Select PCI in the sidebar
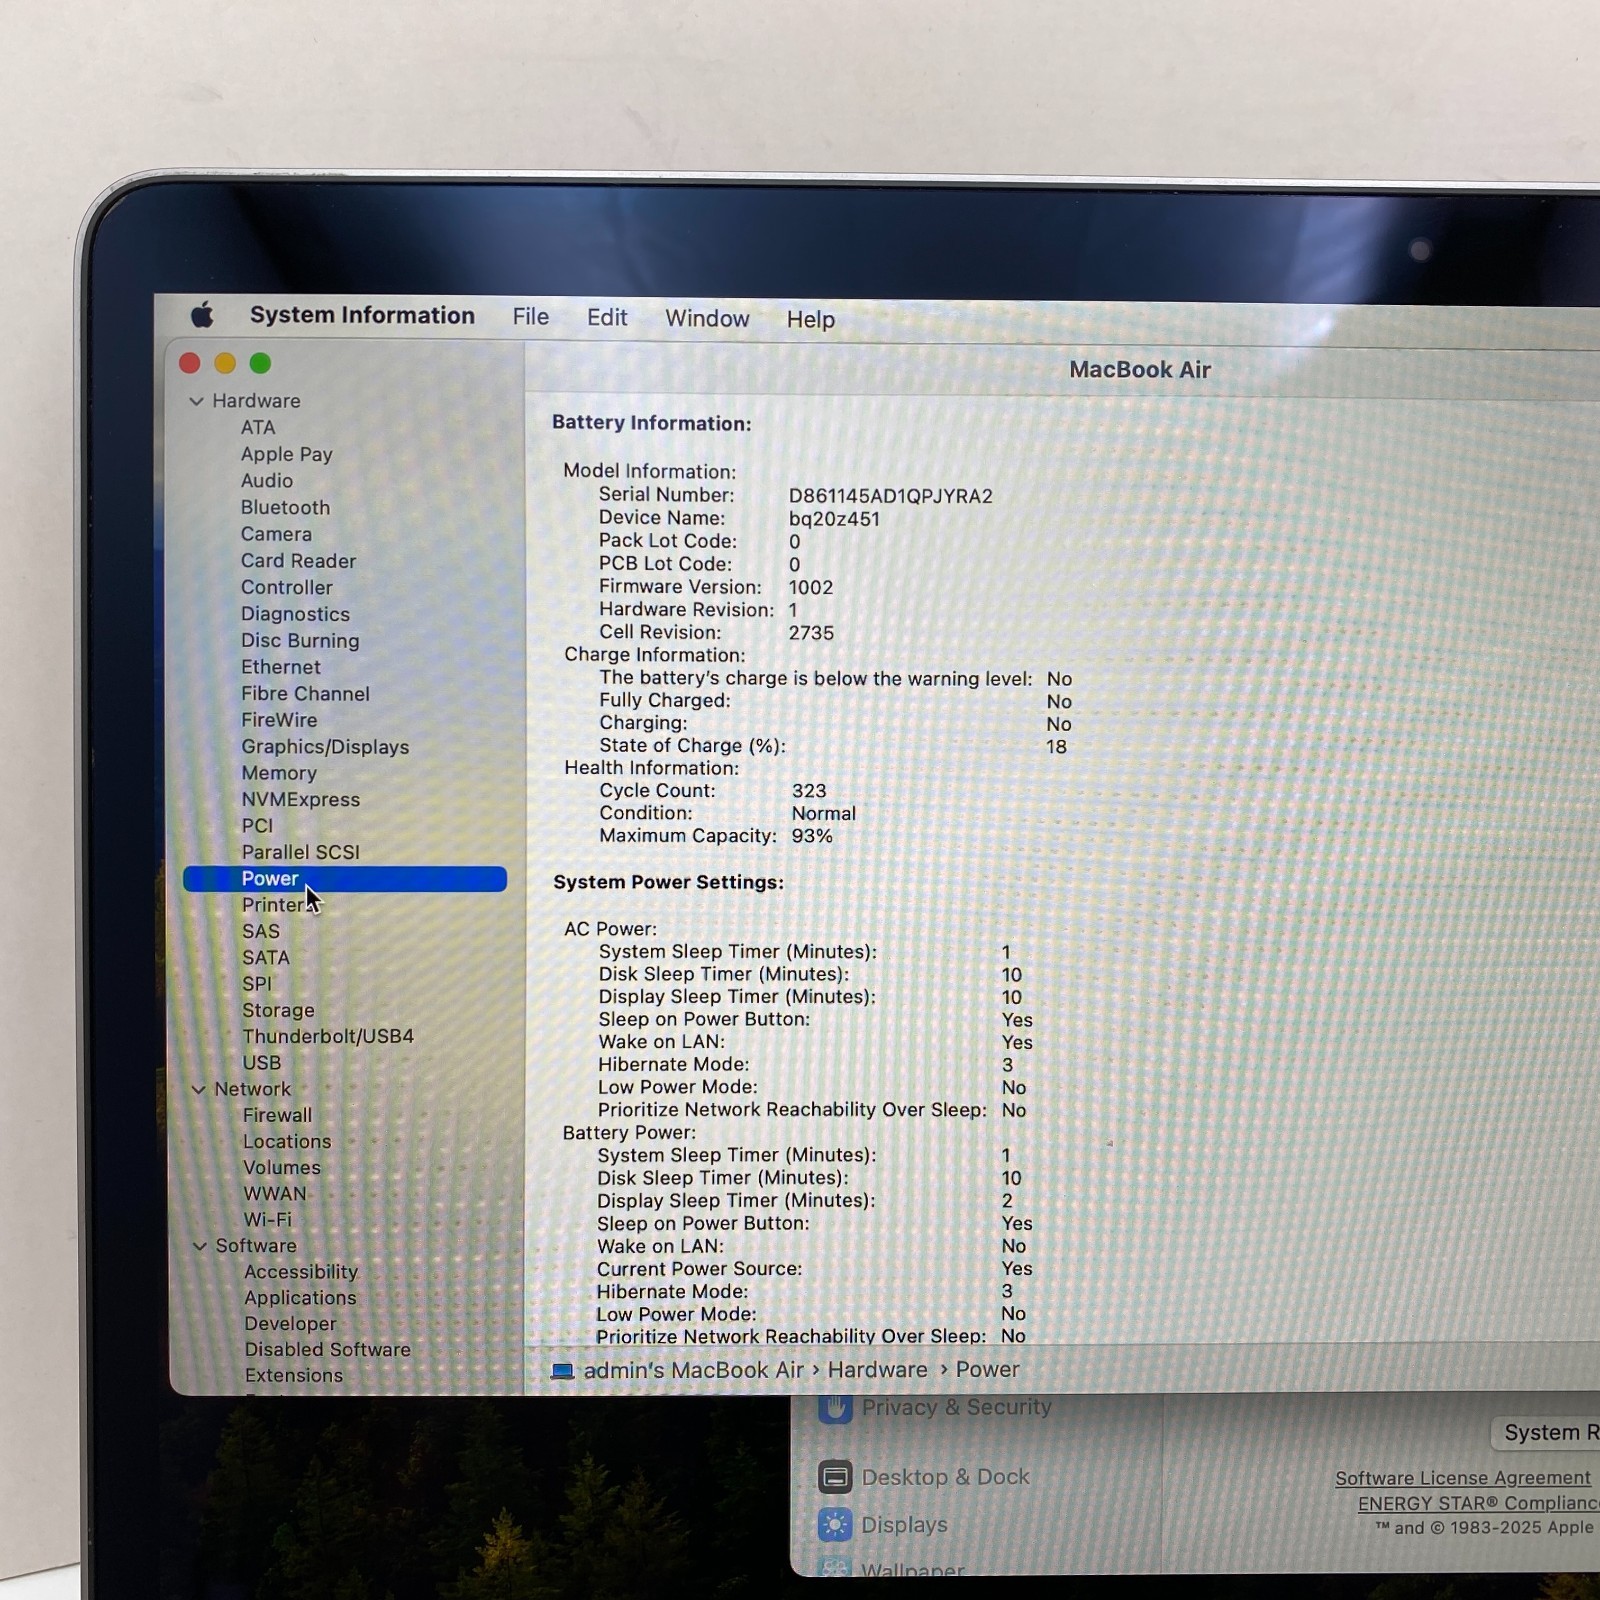This screenshot has height=1600, width=1600. pyautogui.click(x=257, y=826)
